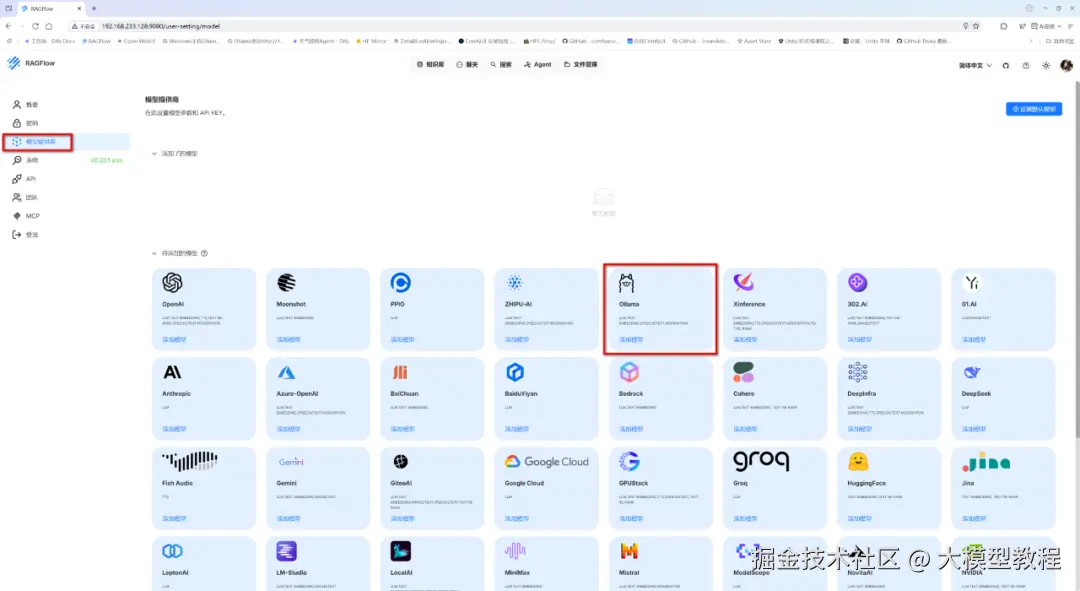The height and width of the screenshot is (591, 1080).
Task: Click the Groq provider logo
Action: point(761,462)
